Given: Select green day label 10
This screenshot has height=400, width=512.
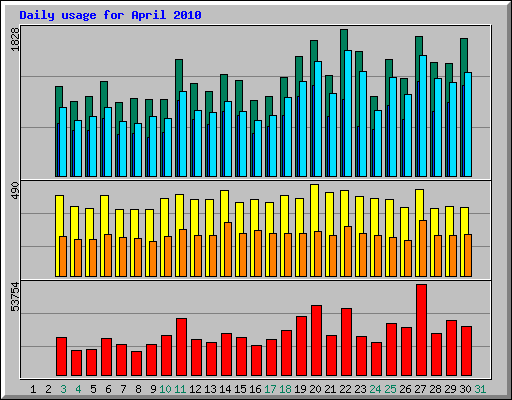Looking at the screenshot, I should point(165,389).
